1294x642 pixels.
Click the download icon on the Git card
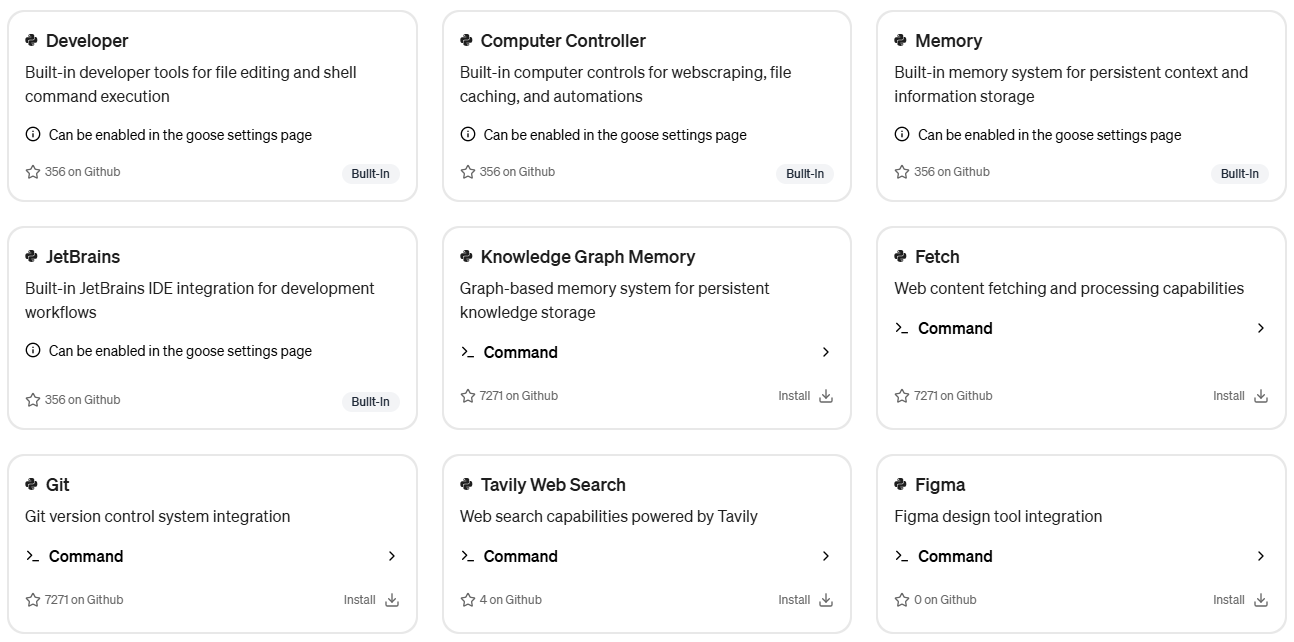pyautogui.click(x=392, y=600)
